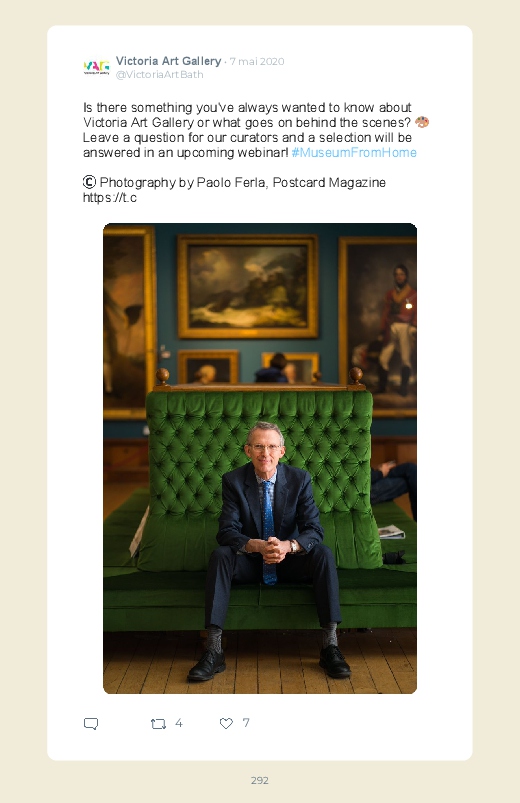Image resolution: width=520 pixels, height=803 pixels.
Task: Like the tweet with the heart icon
Action: coord(226,723)
